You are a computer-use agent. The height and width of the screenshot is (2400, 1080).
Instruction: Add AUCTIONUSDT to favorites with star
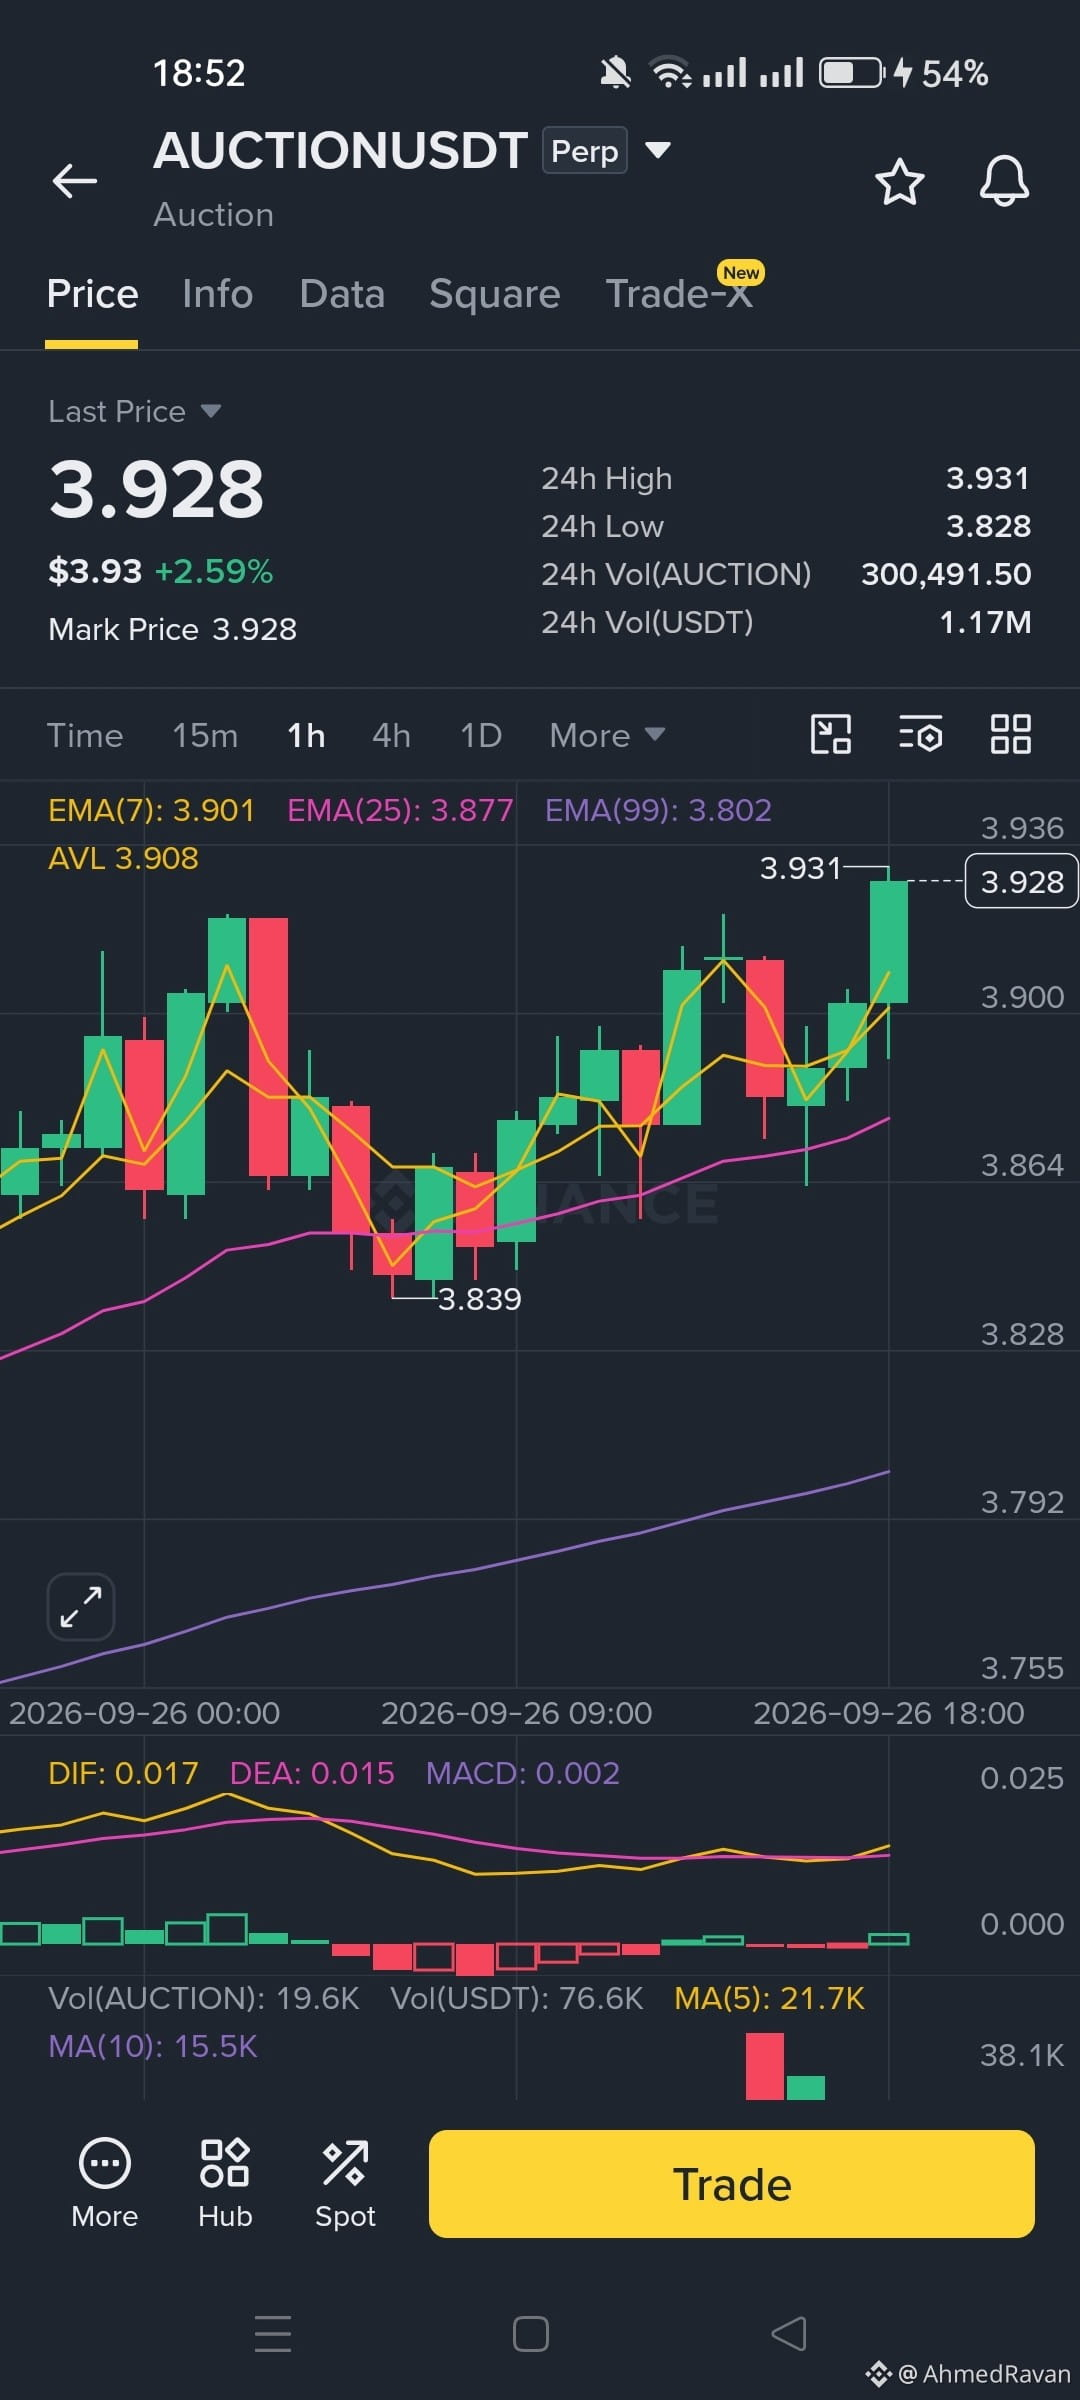[899, 182]
